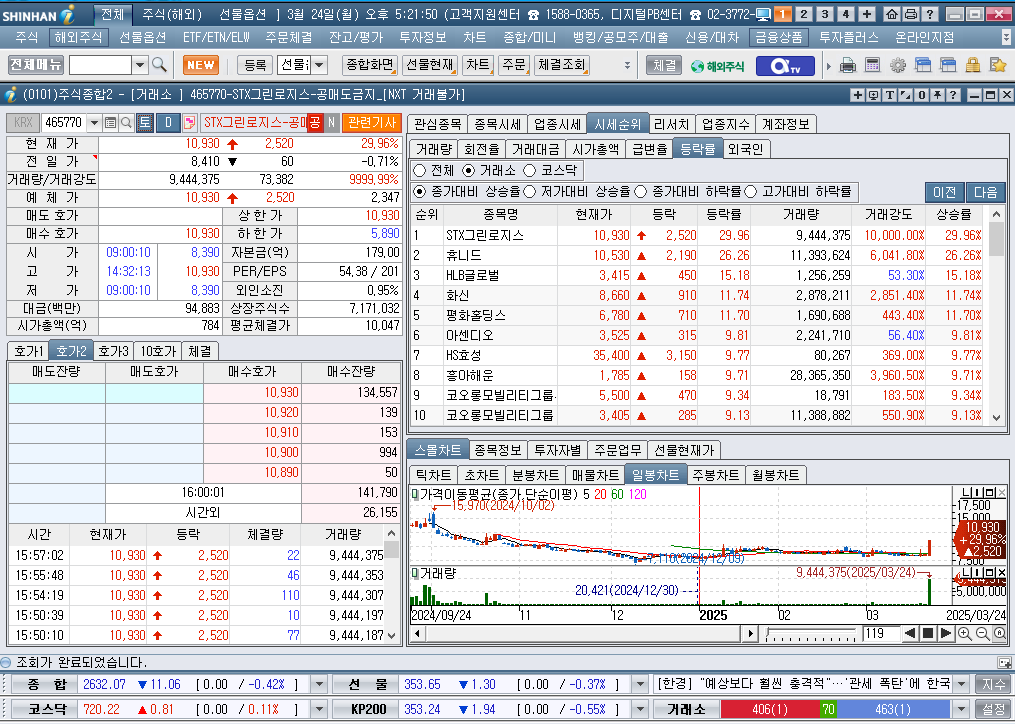Switch to the 호가1 tab
Viewport: 1015px width, 724px height.
pos(28,351)
